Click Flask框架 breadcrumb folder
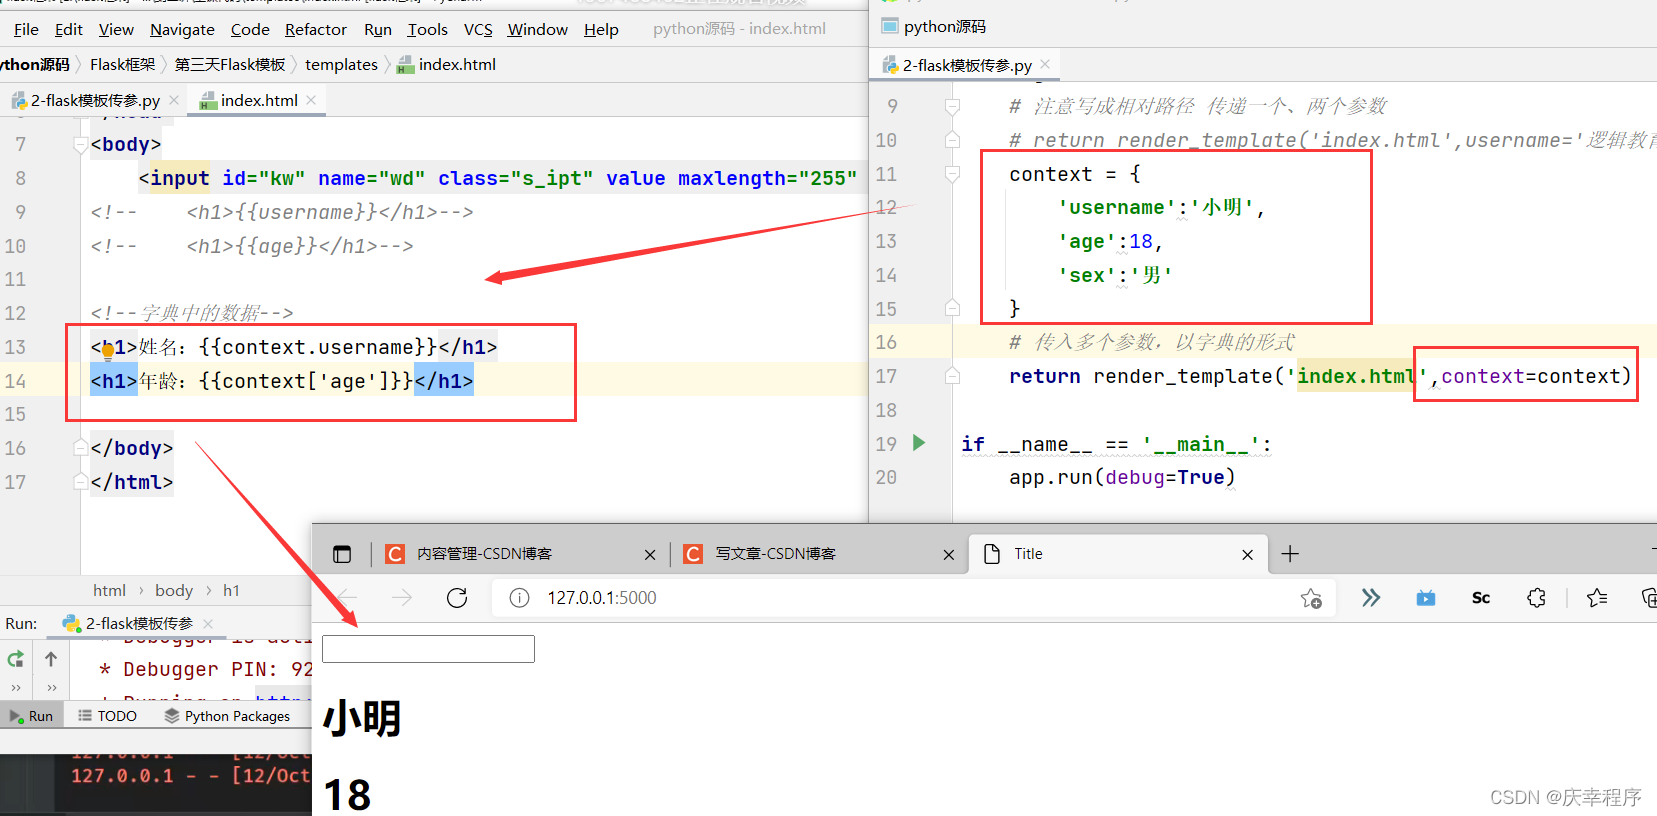 [x=123, y=64]
